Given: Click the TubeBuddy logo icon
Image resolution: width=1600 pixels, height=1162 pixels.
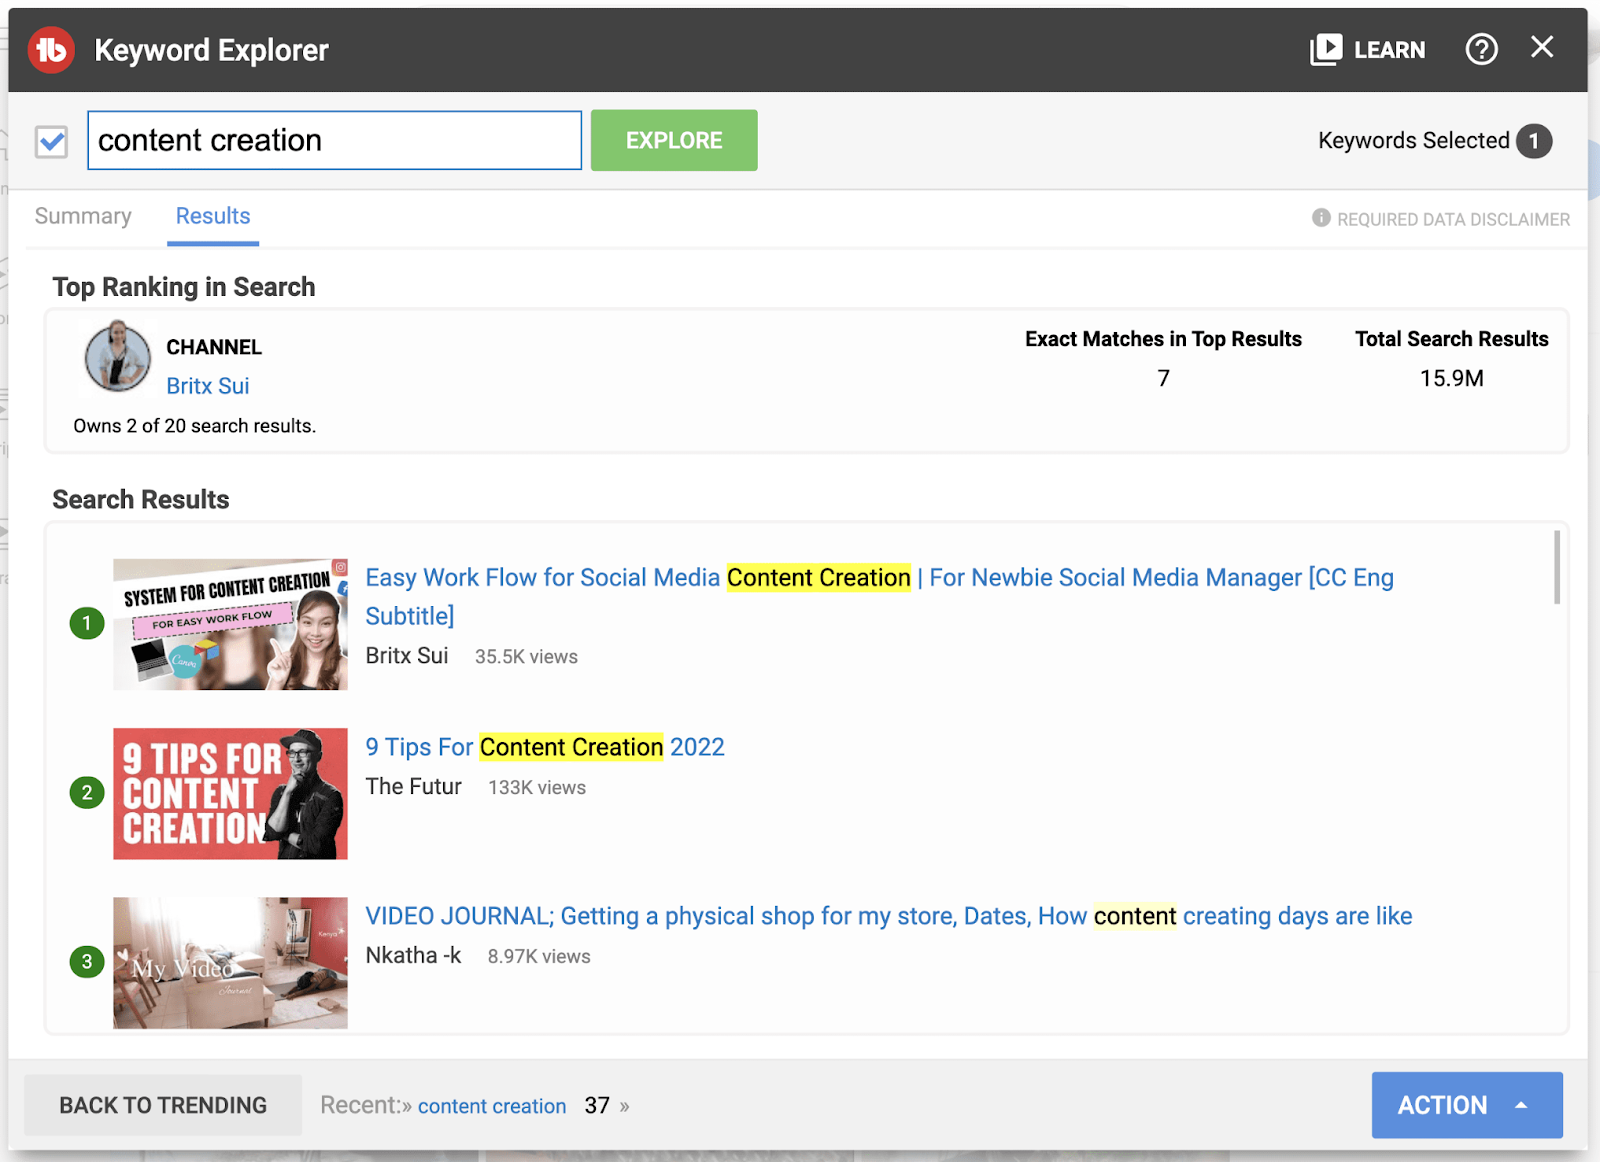Looking at the screenshot, I should (51, 50).
